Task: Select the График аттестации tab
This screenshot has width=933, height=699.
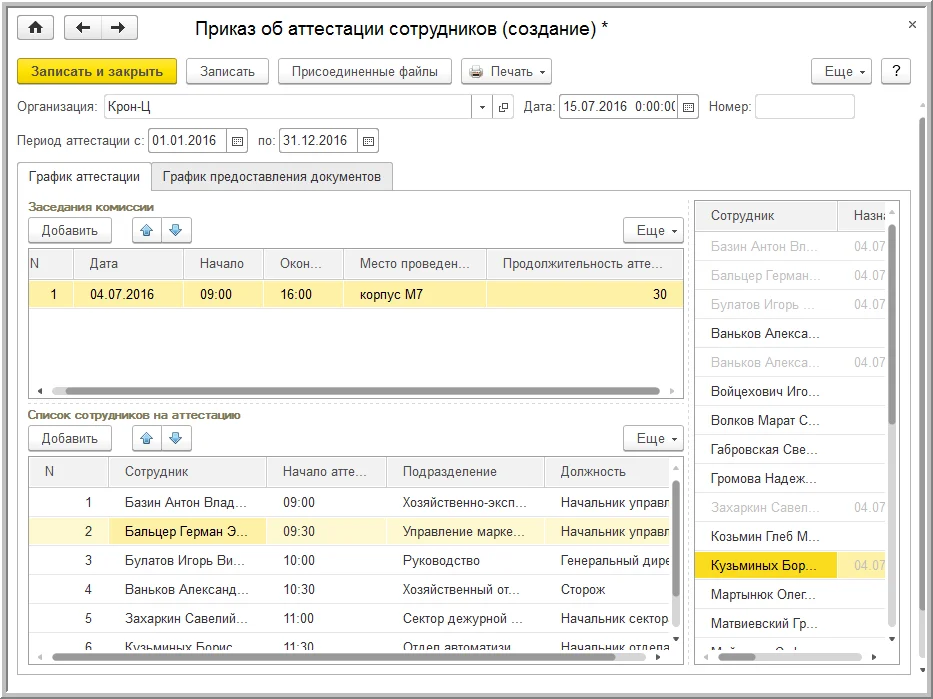Action: pos(84,177)
